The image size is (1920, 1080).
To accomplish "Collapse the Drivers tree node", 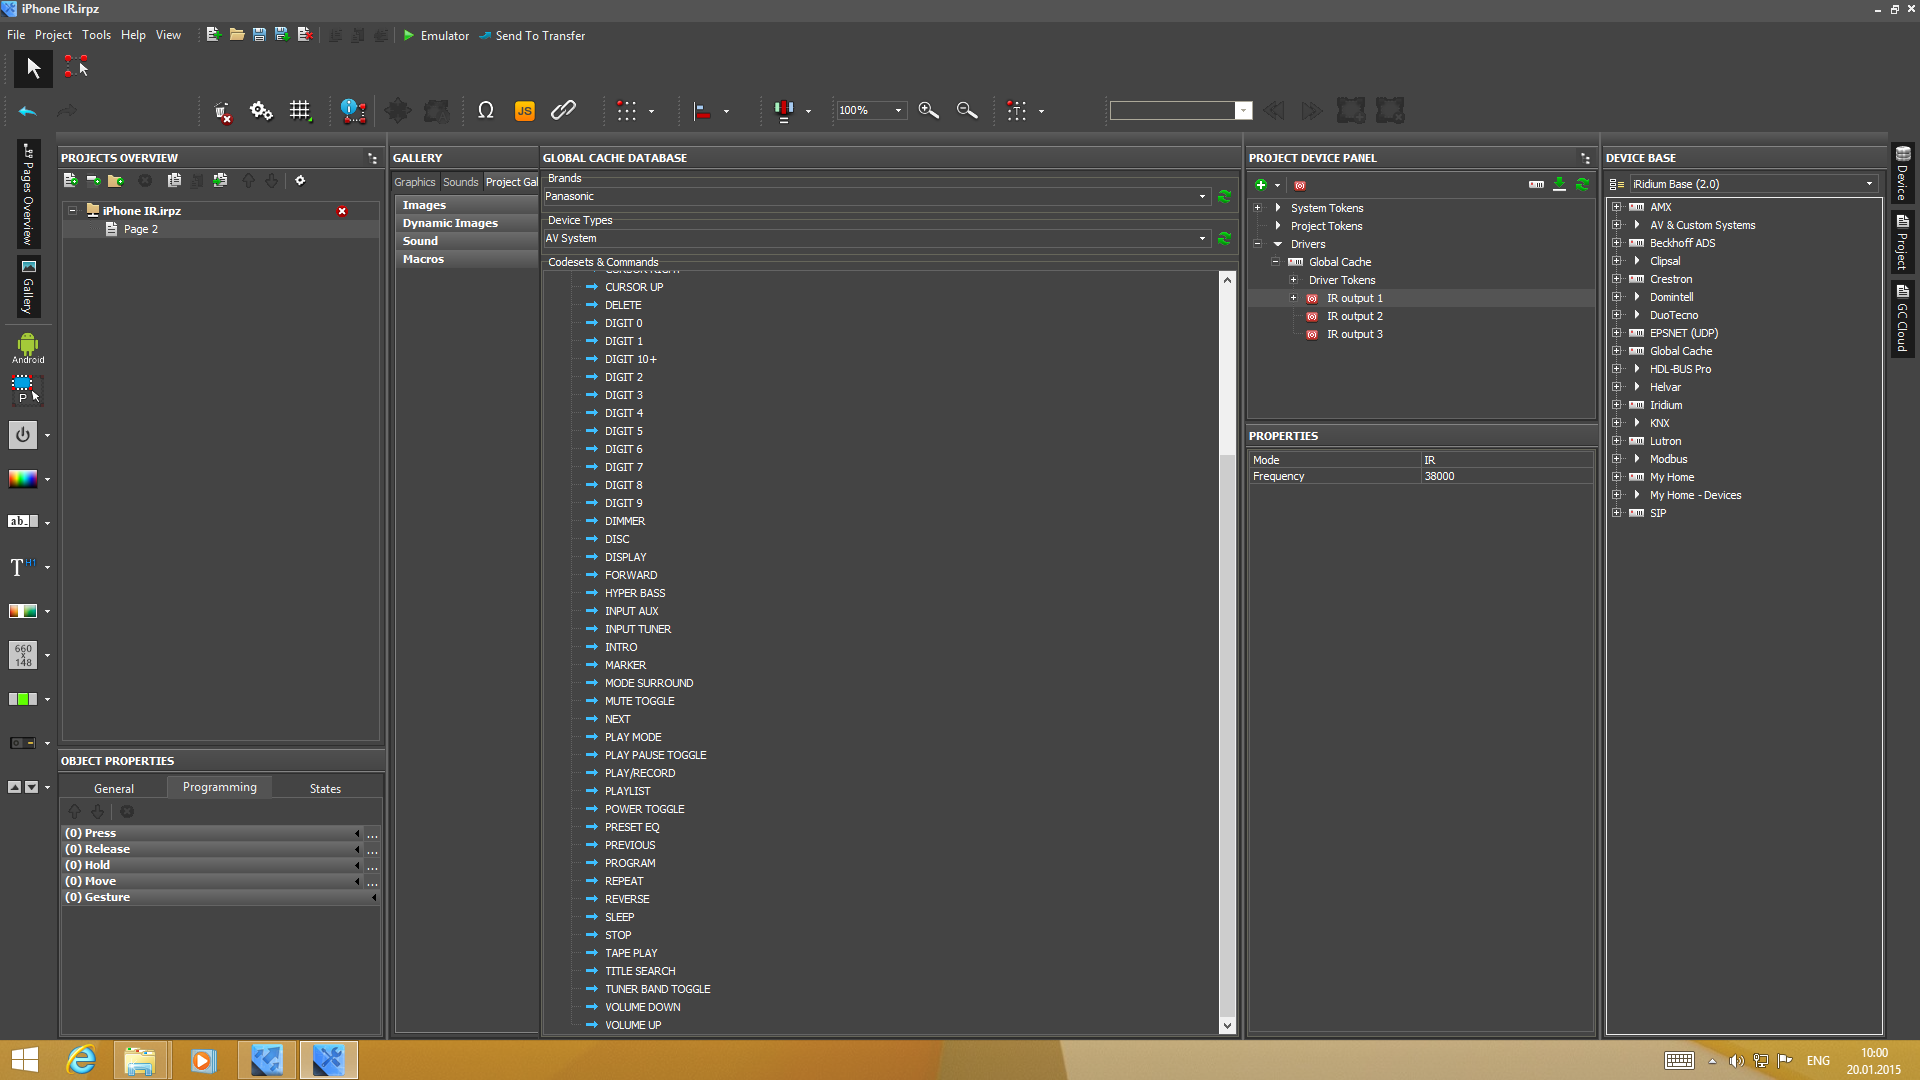I will (1258, 244).
